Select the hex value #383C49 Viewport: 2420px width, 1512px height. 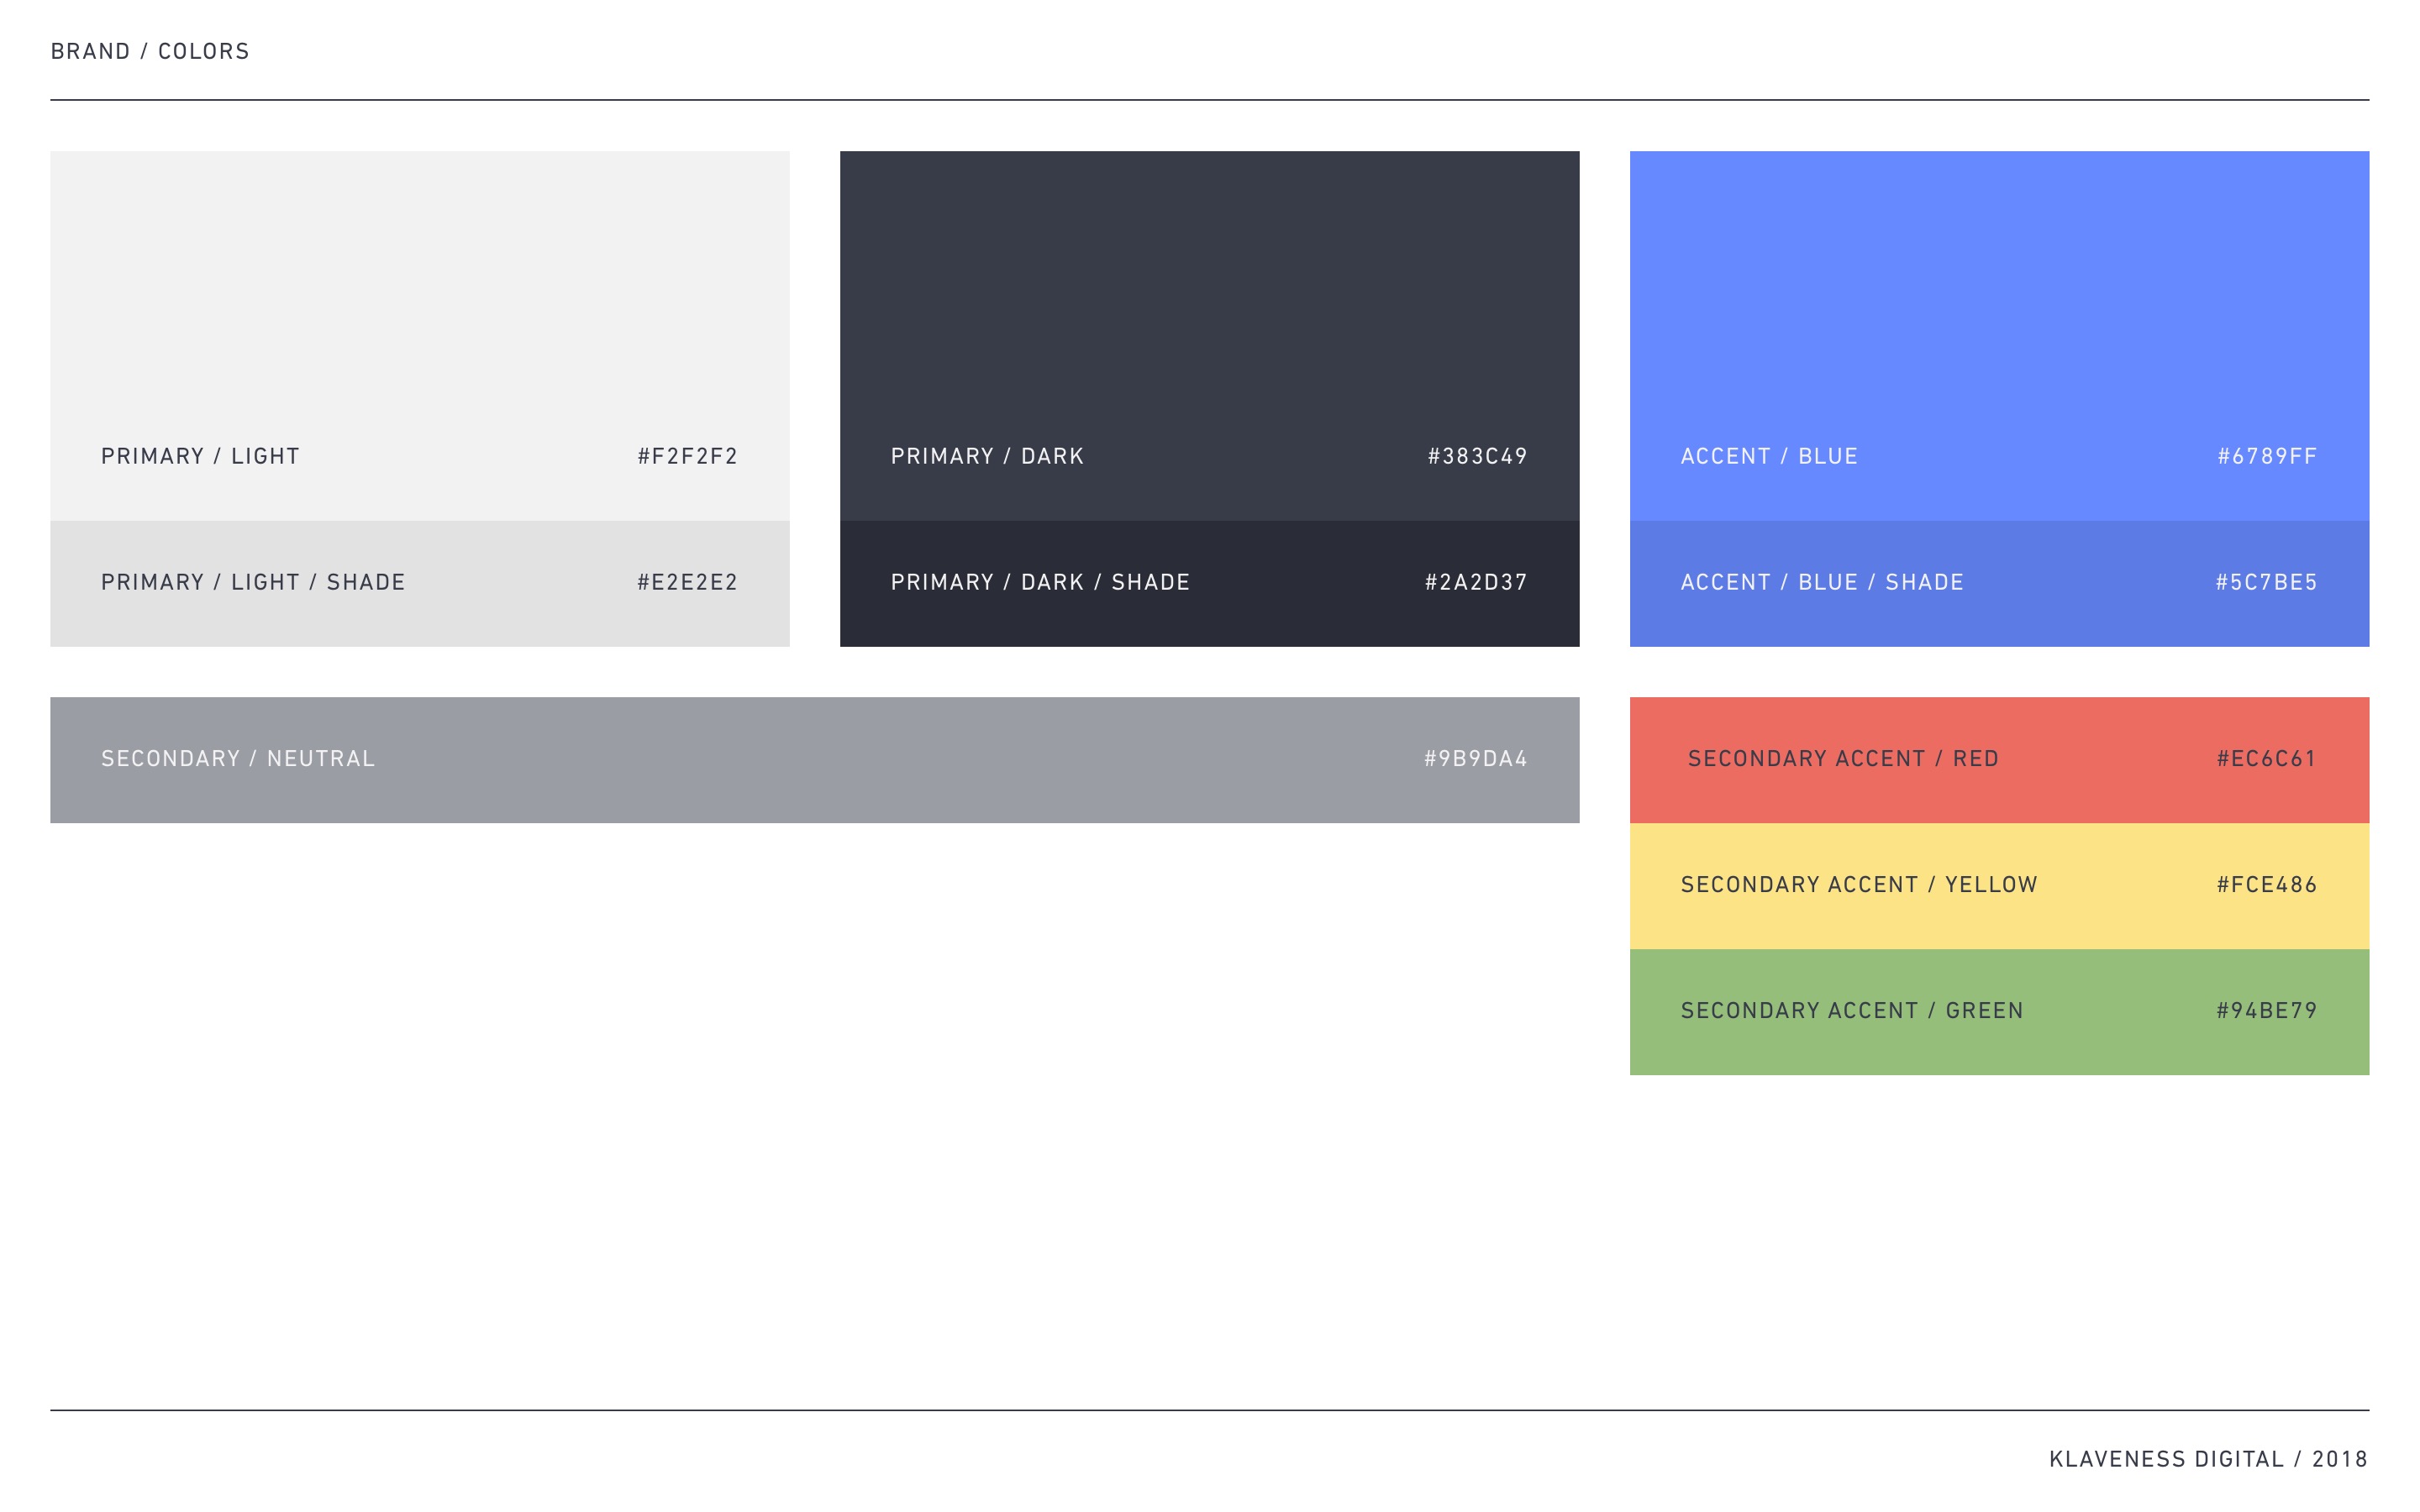(x=1478, y=457)
